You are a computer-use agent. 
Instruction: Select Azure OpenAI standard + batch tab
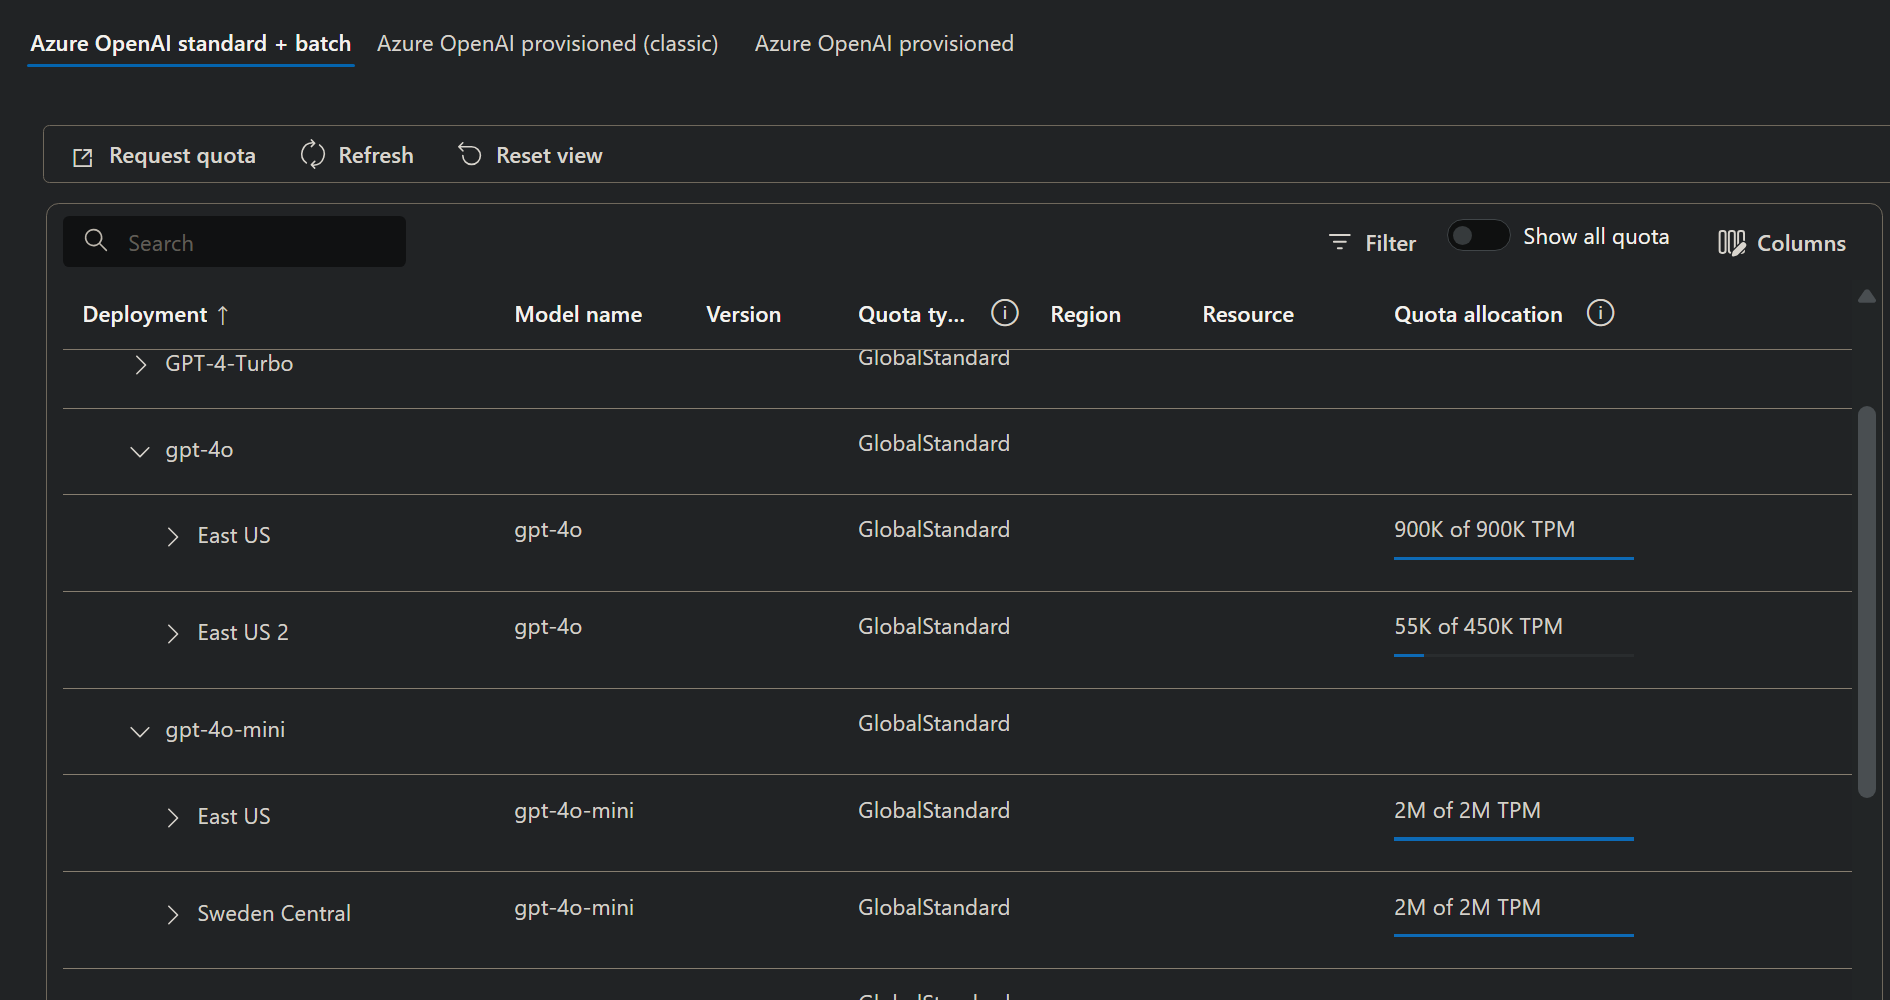191,44
